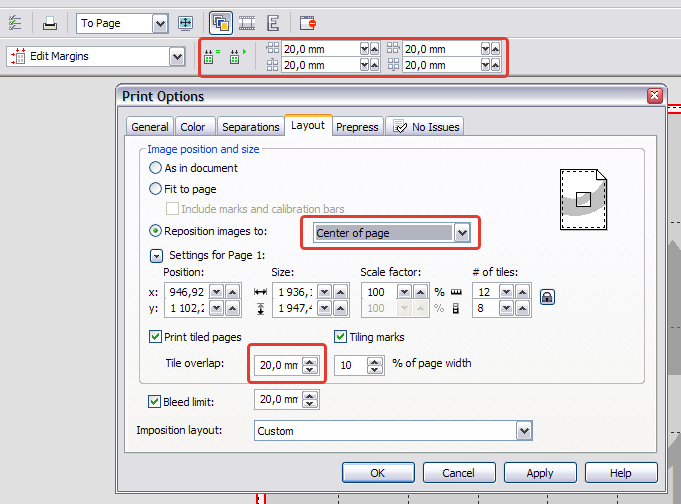
Task: Click the No Issues preflight checkmark icon
Action: point(400,126)
